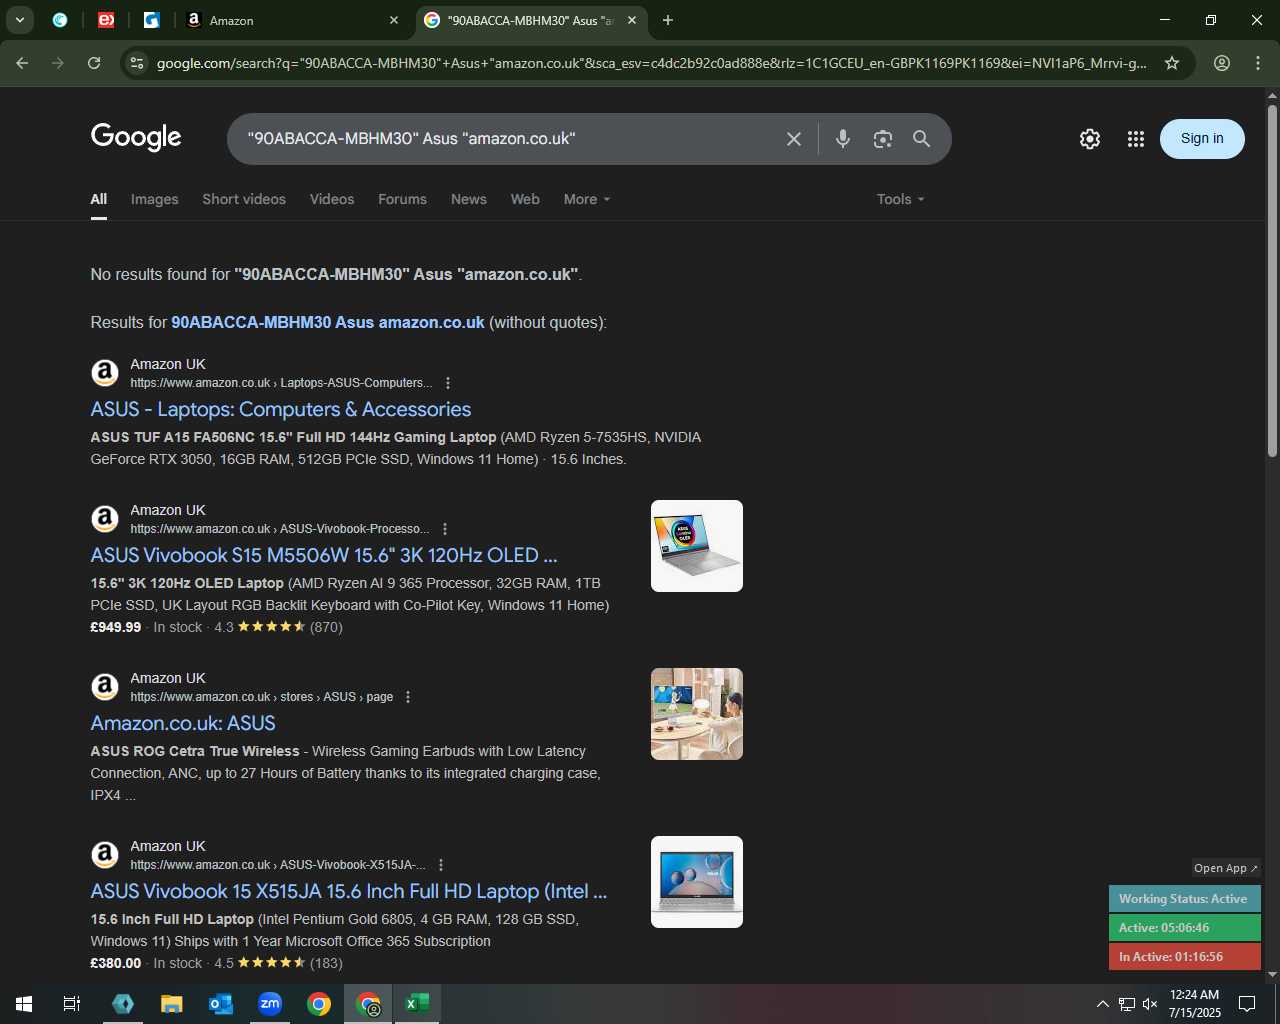Reload the current page
Image resolution: width=1280 pixels, height=1024 pixels.
click(94, 63)
